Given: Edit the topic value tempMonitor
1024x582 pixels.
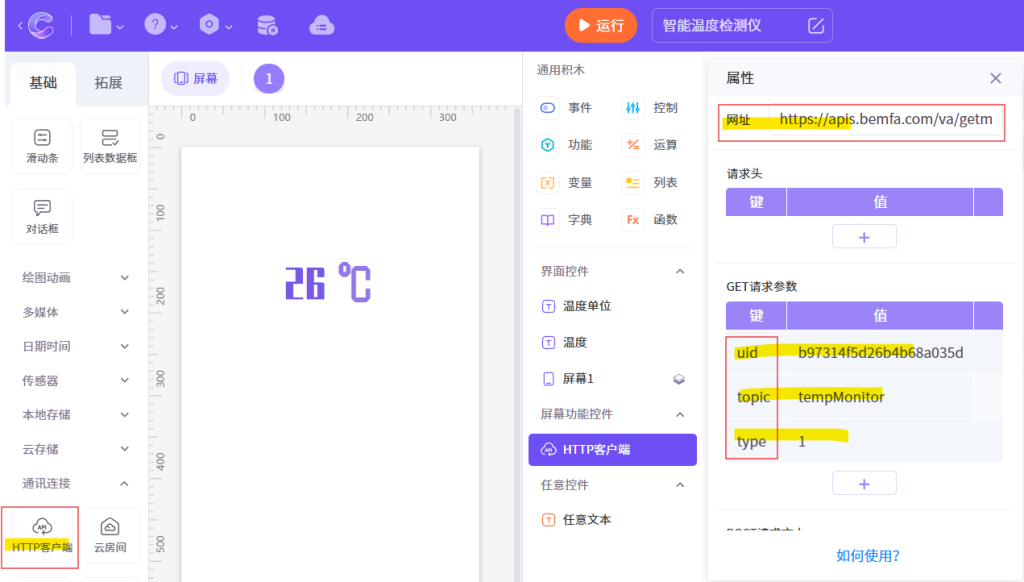Looking at the screenshot, I should coord(880,397).
